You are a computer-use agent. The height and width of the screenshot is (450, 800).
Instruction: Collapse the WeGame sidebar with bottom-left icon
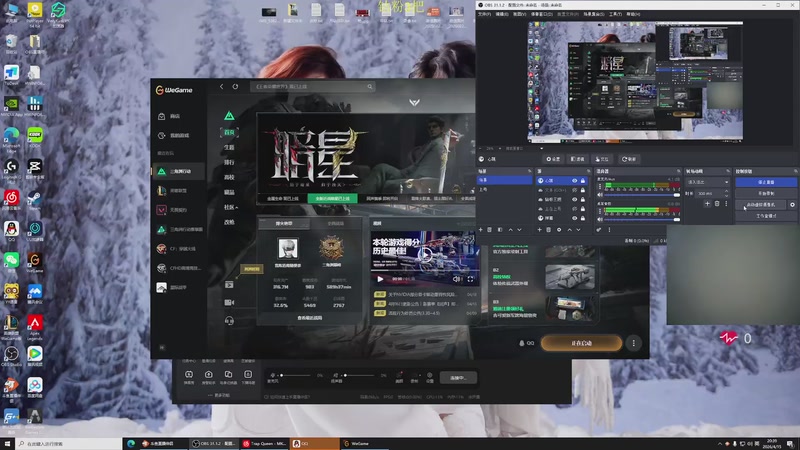162,347
